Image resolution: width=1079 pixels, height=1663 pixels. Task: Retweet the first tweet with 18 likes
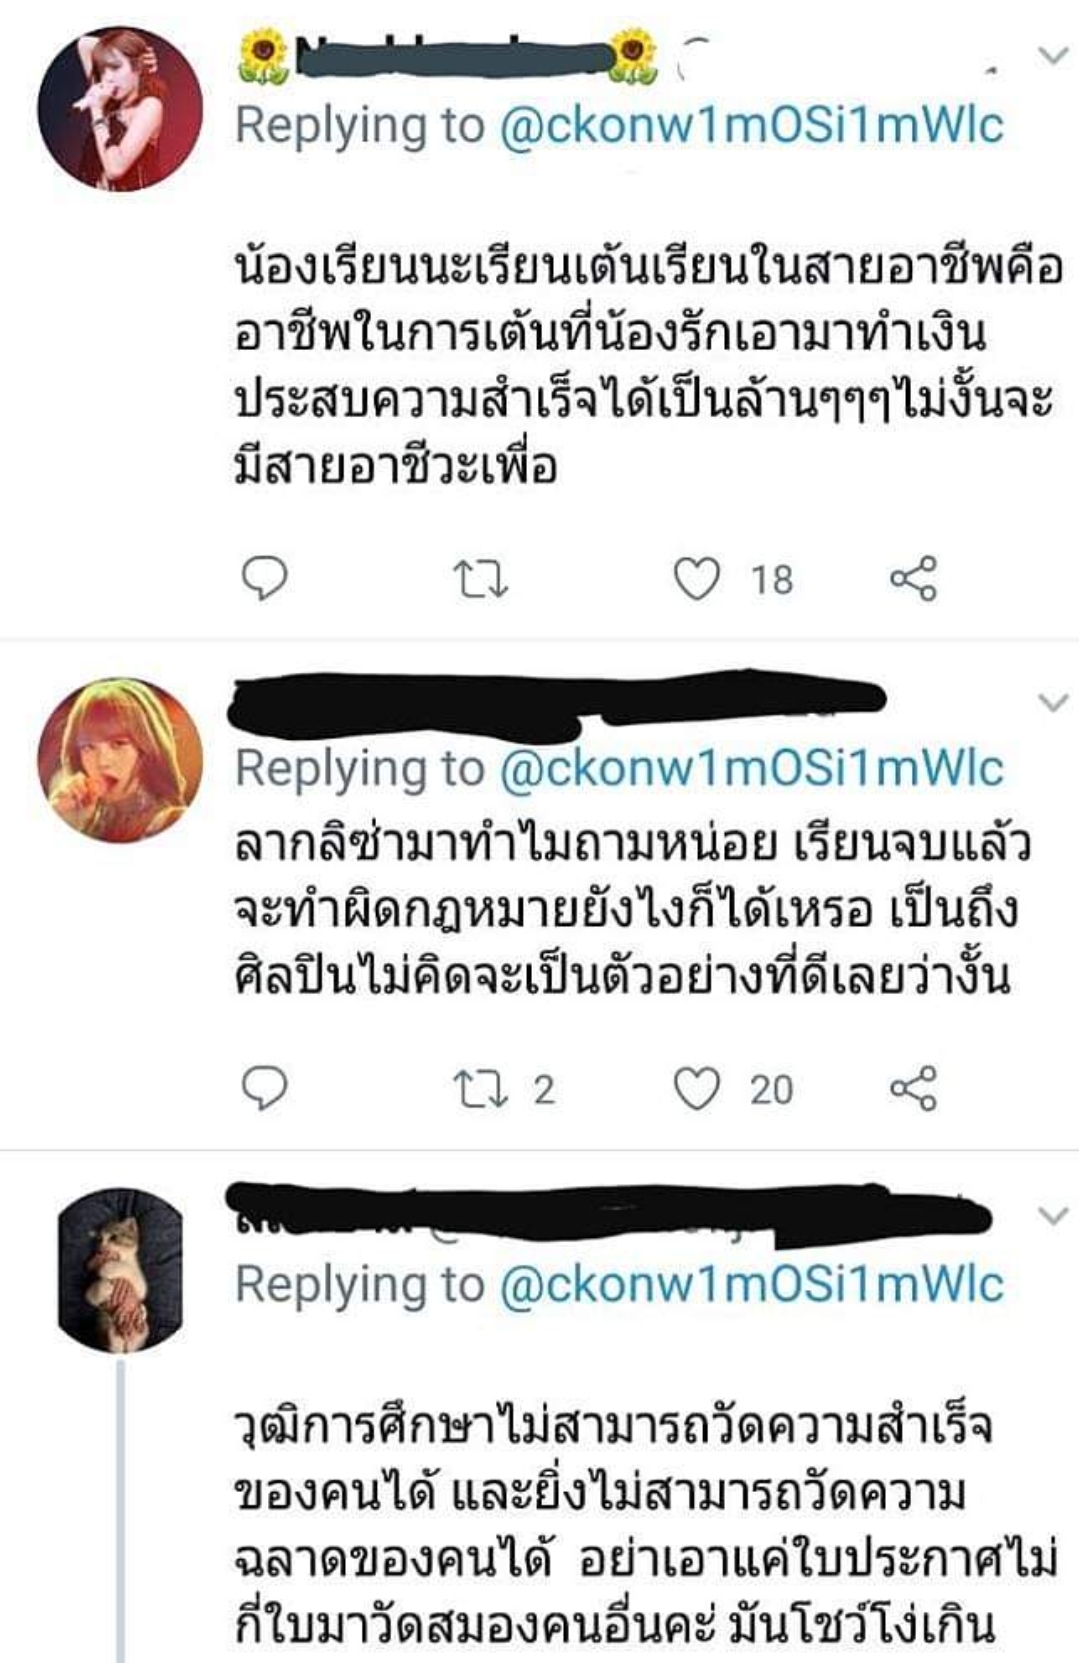point(481,579)
